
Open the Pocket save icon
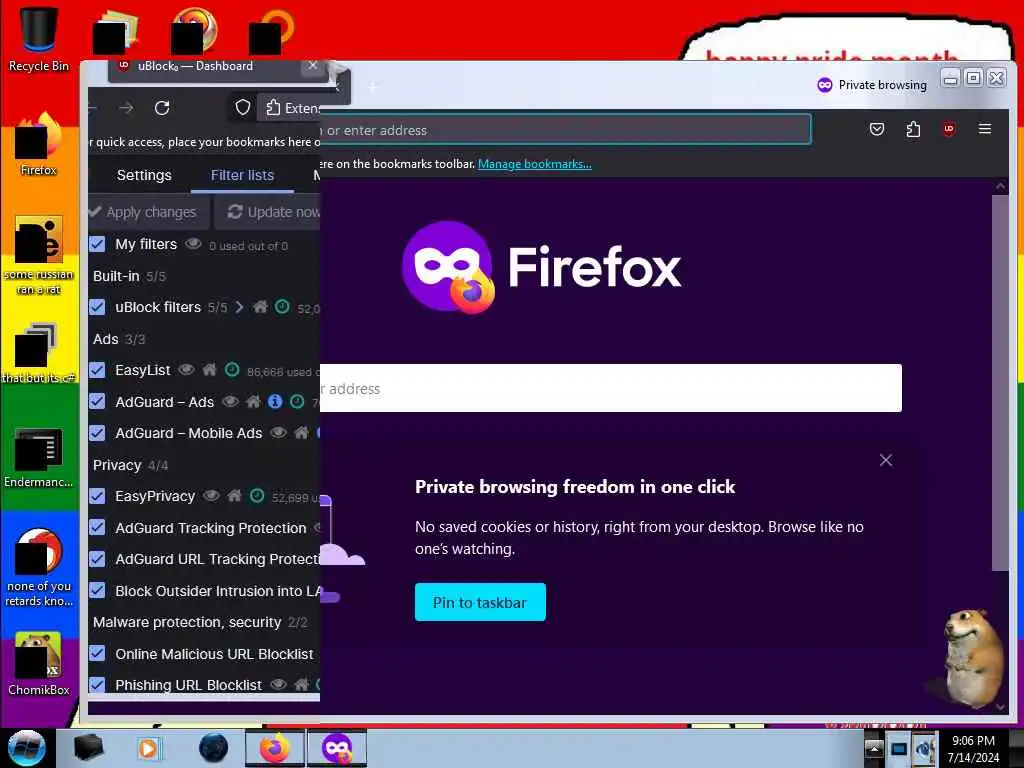(x=877, y=129)
